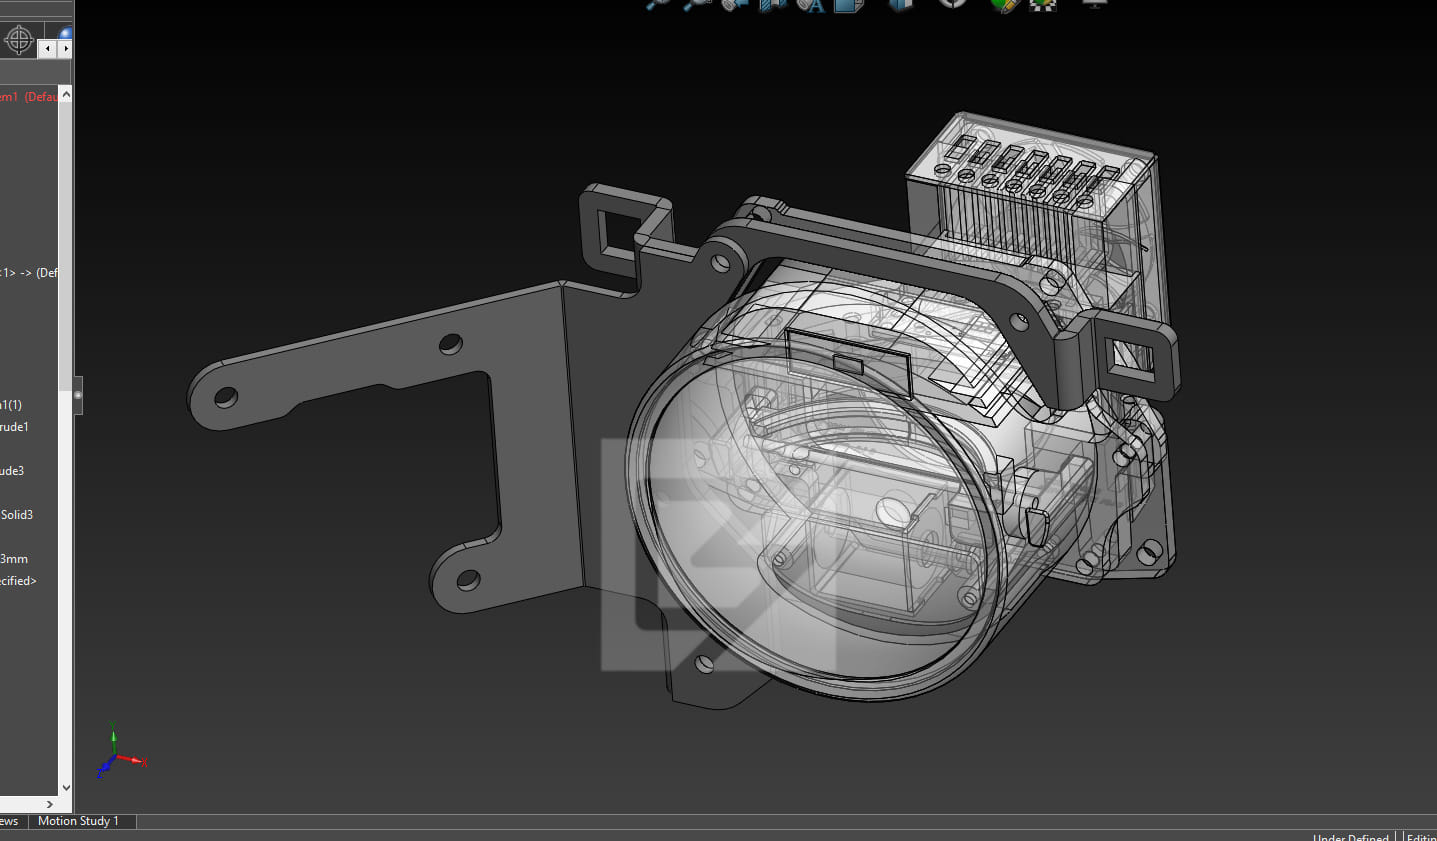Screen dimensions: 1437x841
Task: Select the 'Solid3' feature
Action: point(17,515)
